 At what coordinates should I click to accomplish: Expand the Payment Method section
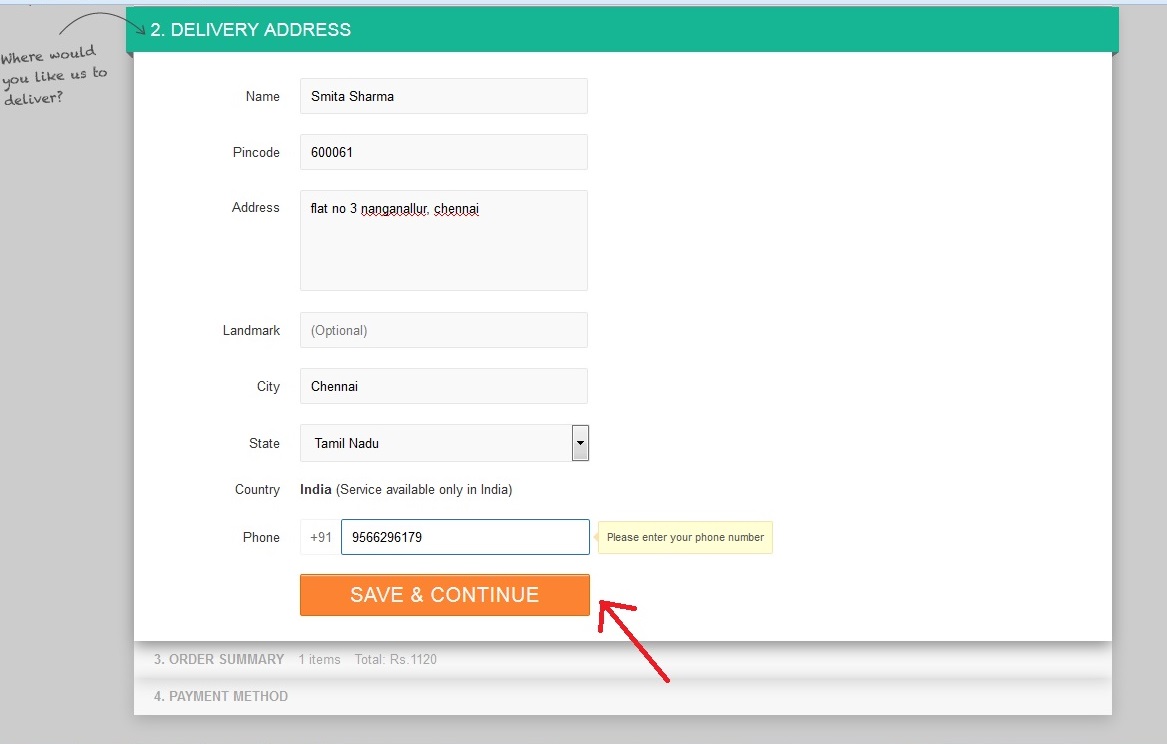[x=220, y=696]
